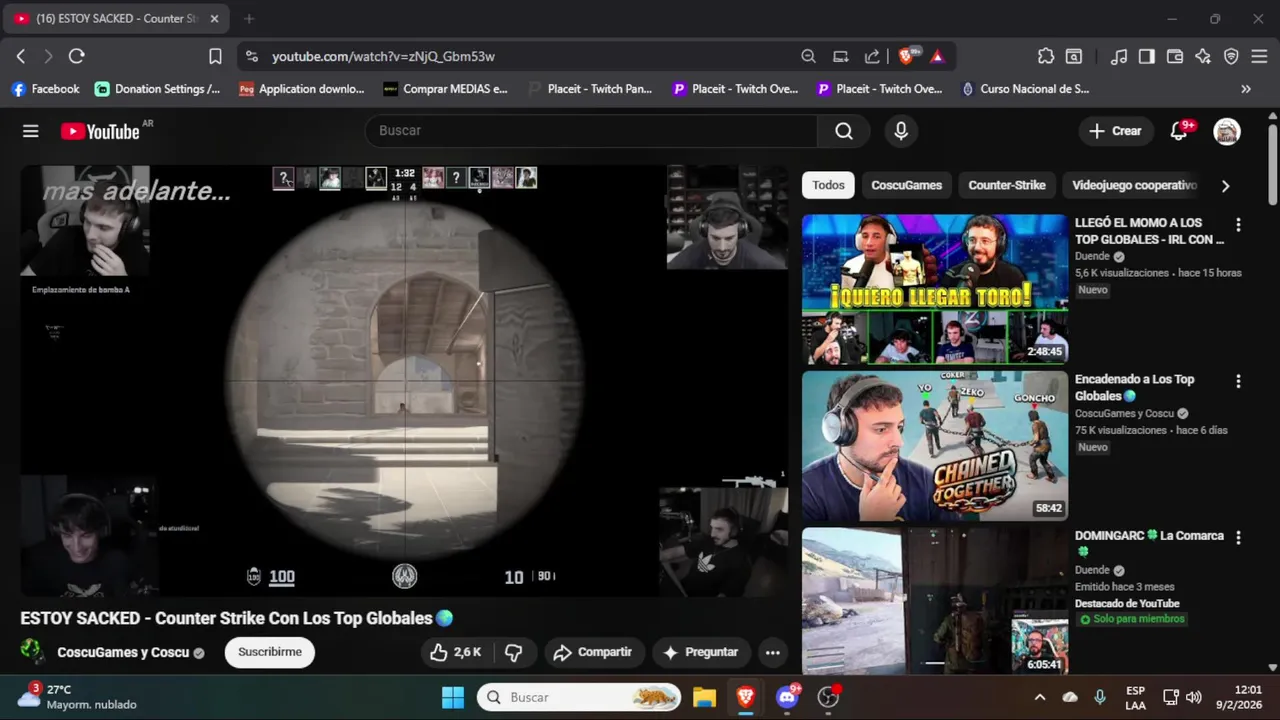Bookmark this page with bookmark icon
This screenshot has width=1280, height=720.
215,56
